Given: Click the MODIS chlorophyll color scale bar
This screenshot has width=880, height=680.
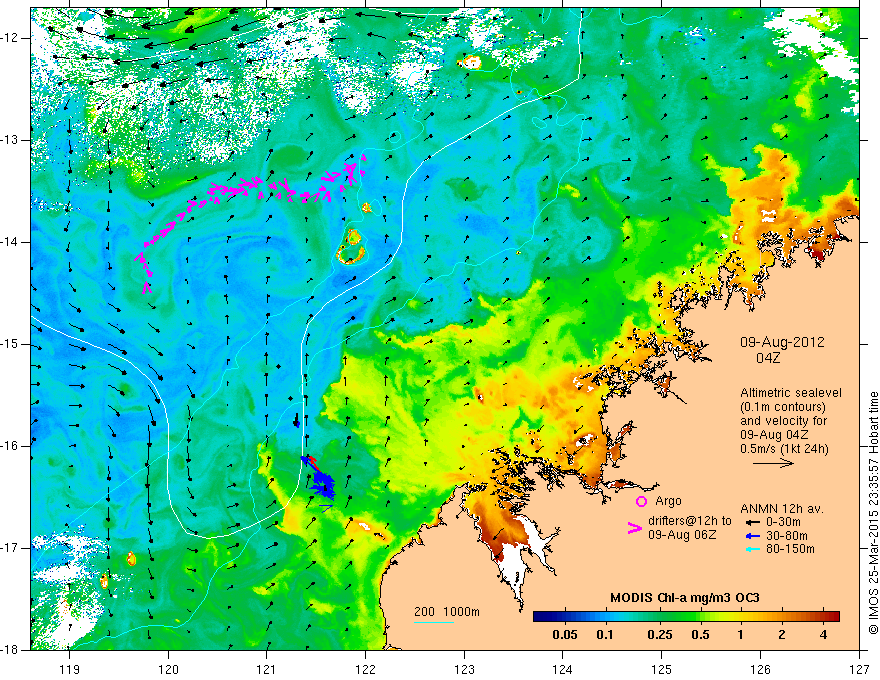Looking at the screenshot, I should click(x=686, y=617).
